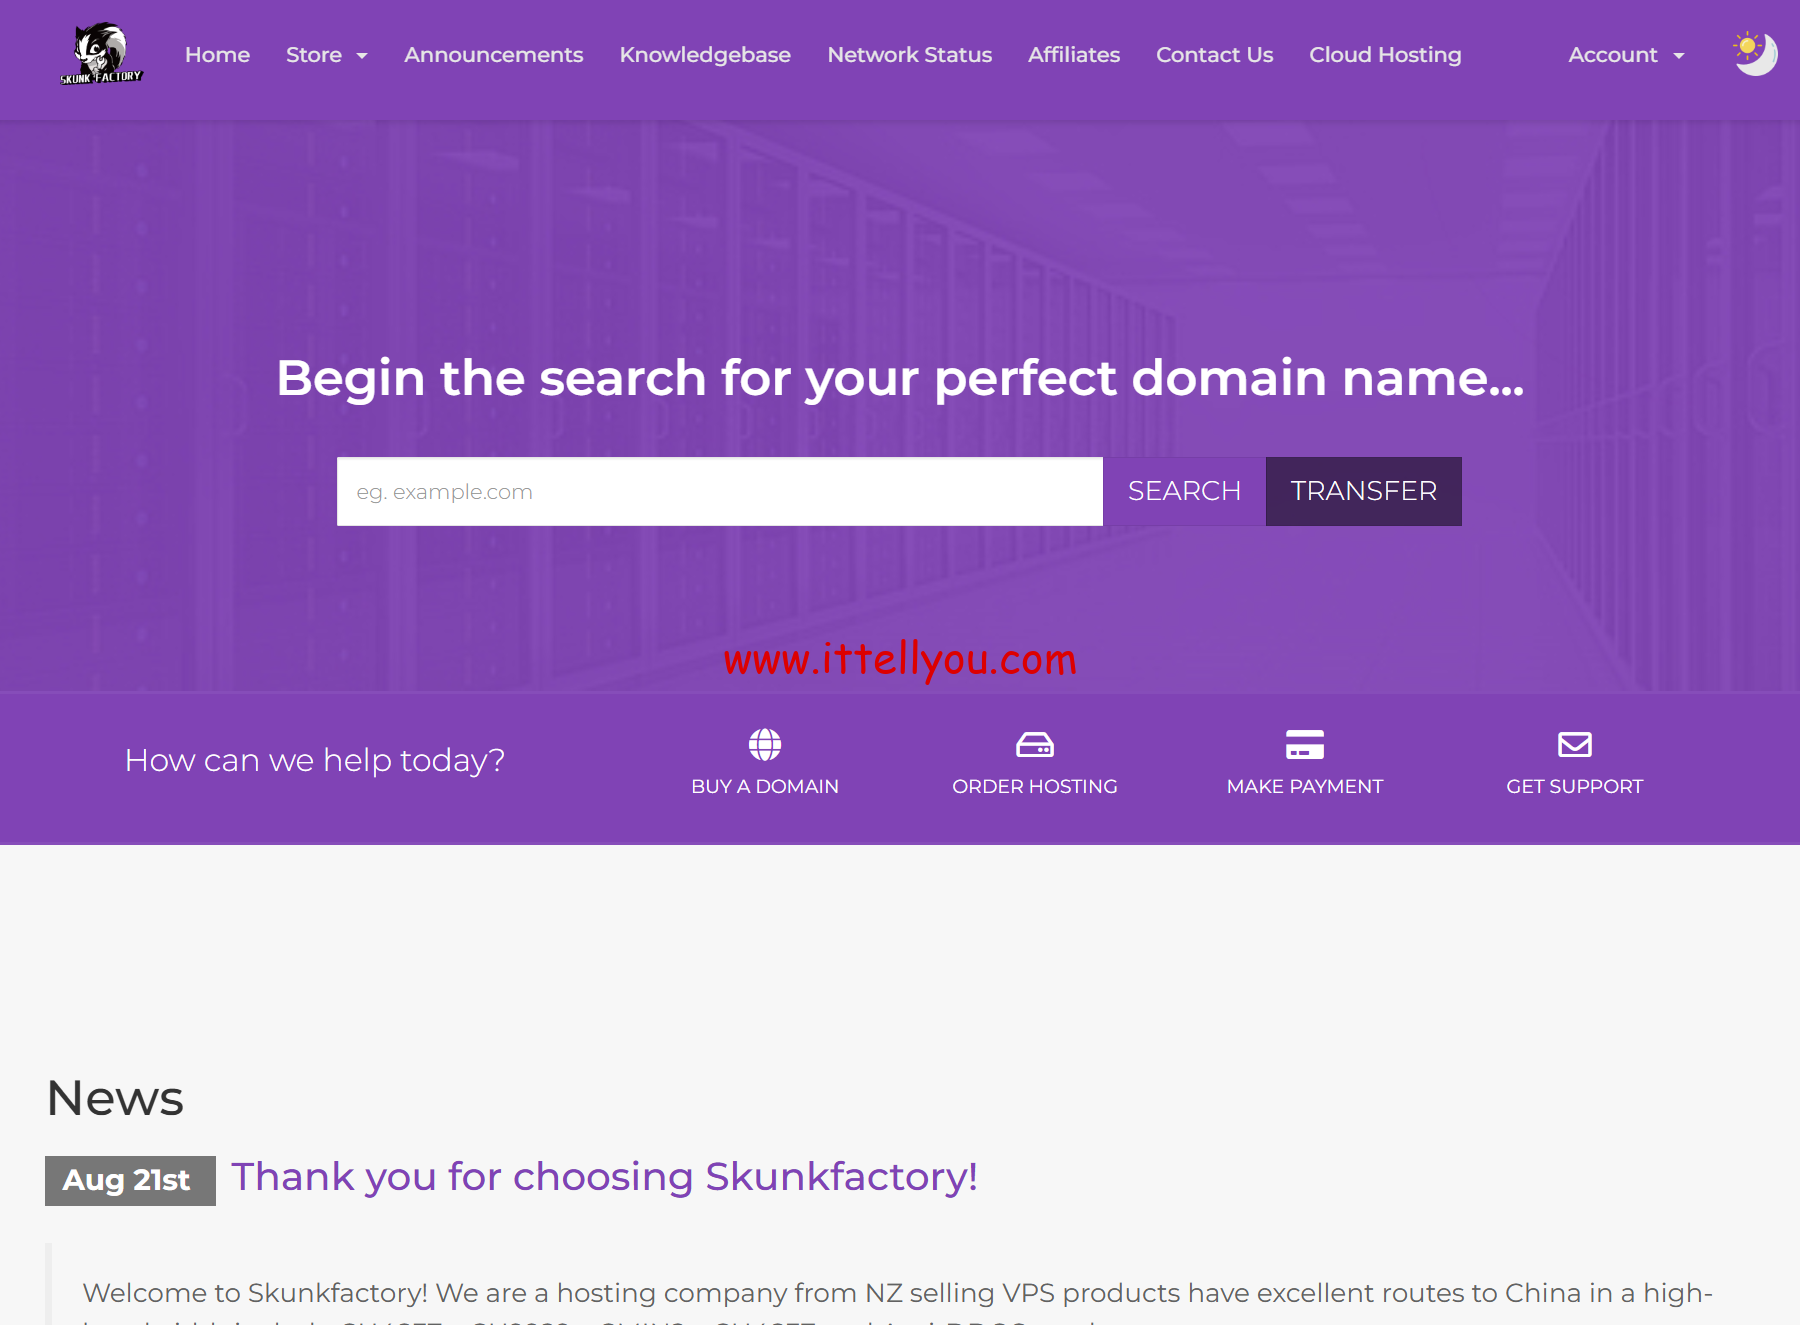This screenshot has height=1325, width=1800.
Task: Open the Announcements page
Action: [x=493, y=55]
